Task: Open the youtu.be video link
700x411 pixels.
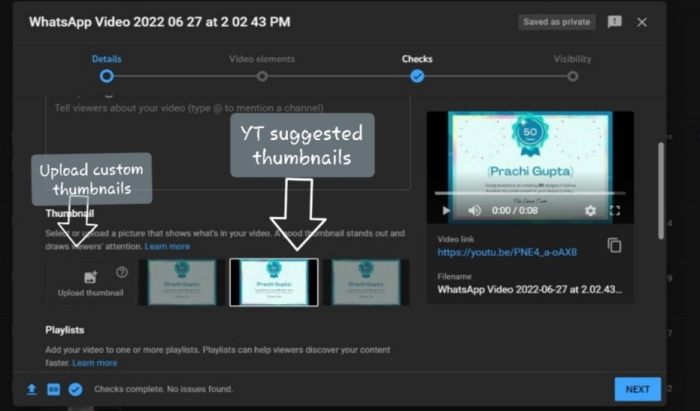Action: point(507,253)
